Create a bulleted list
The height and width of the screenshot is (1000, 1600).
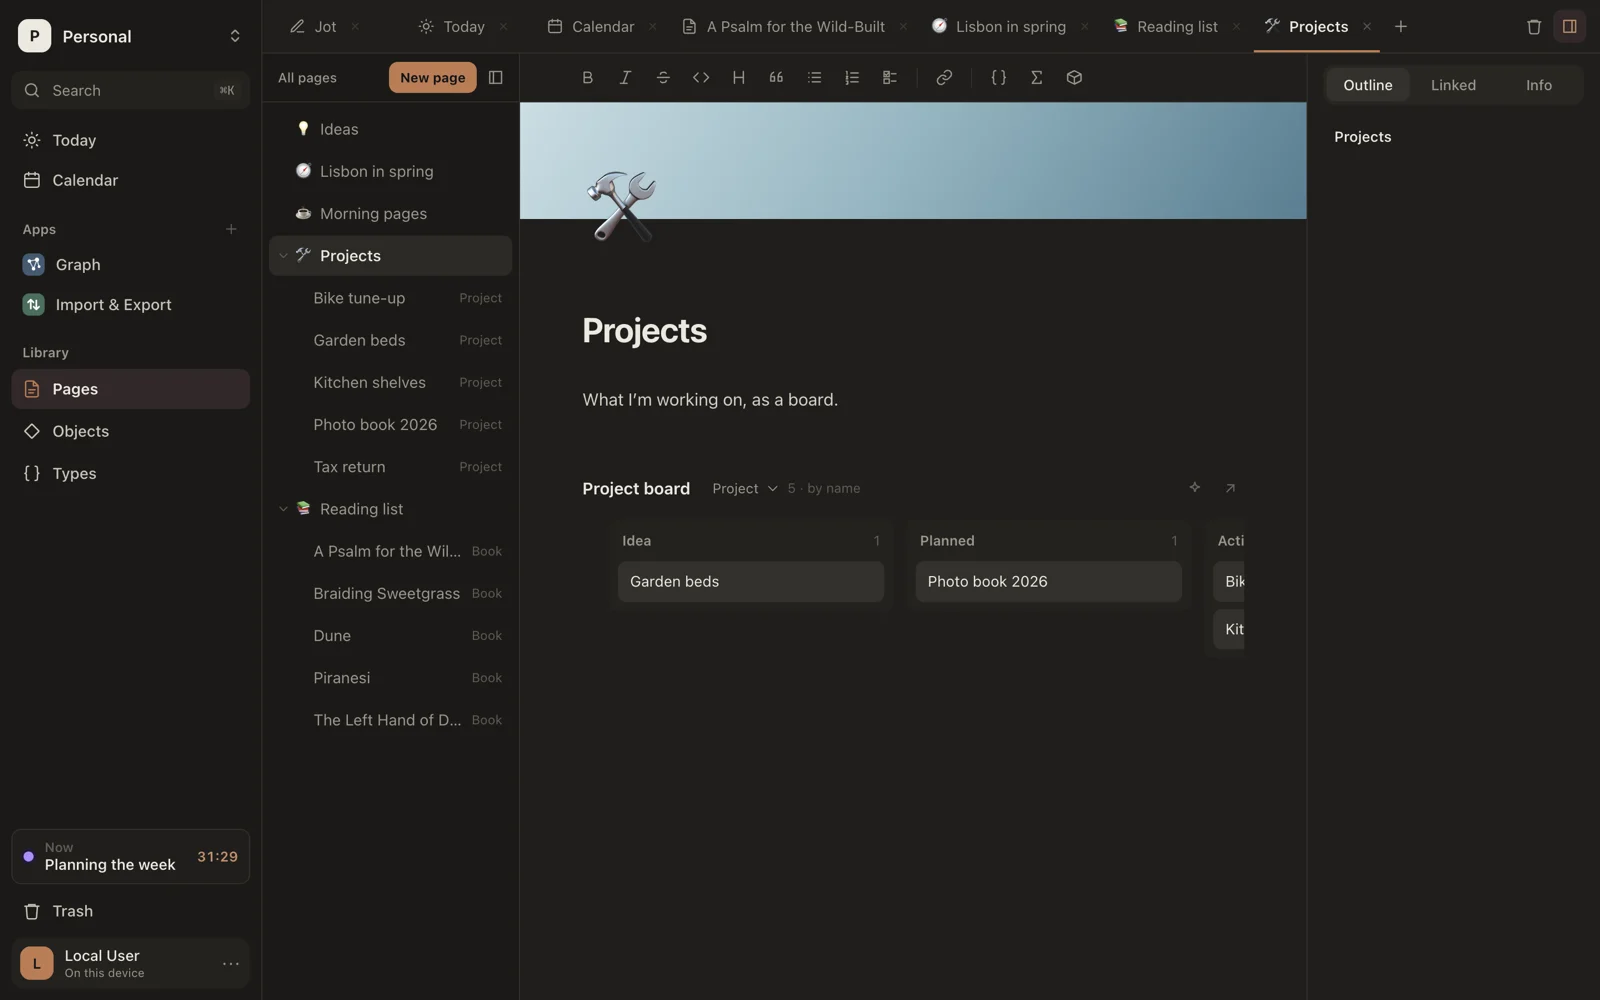click(x=814, y=78)
